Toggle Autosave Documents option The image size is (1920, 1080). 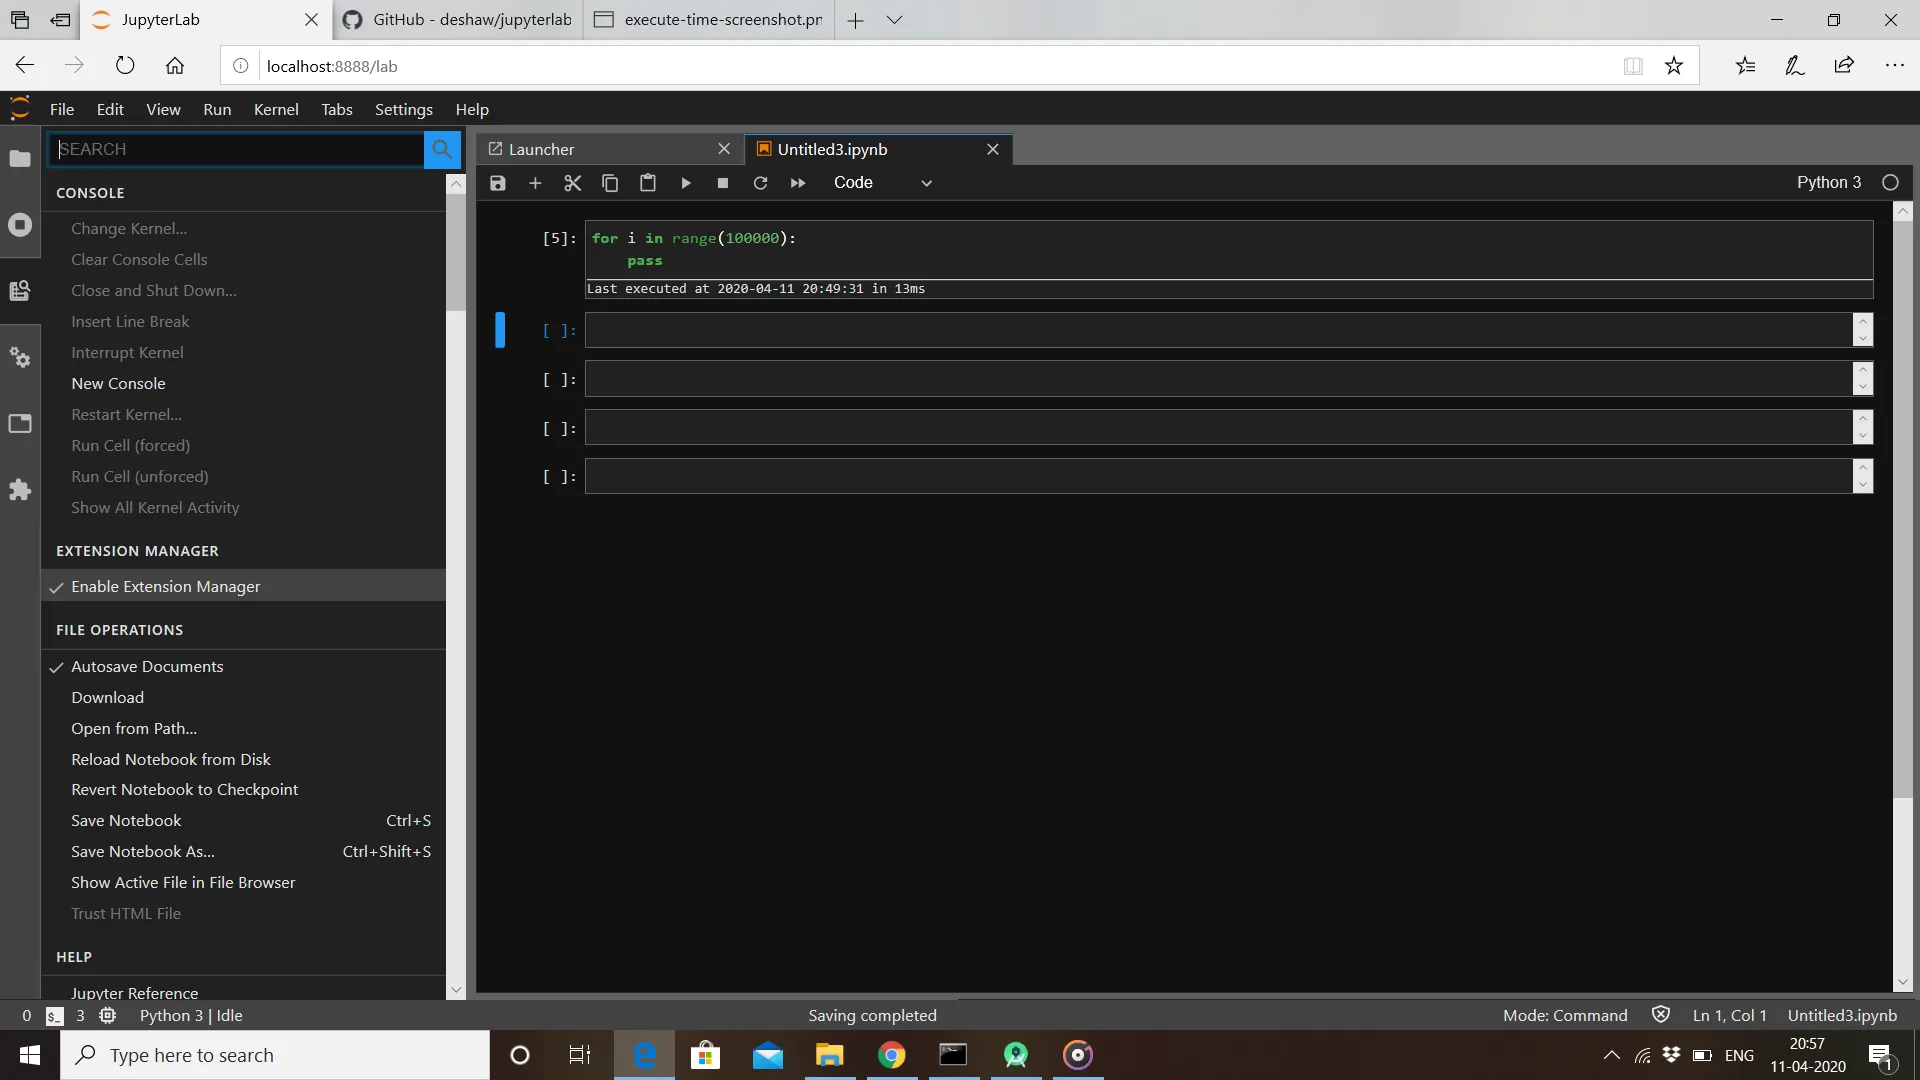tap(147, 667)
